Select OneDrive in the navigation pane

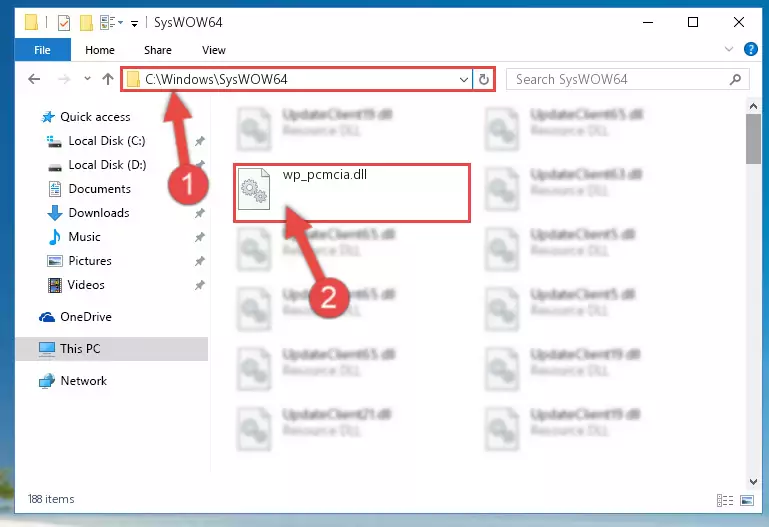(86, 317)
